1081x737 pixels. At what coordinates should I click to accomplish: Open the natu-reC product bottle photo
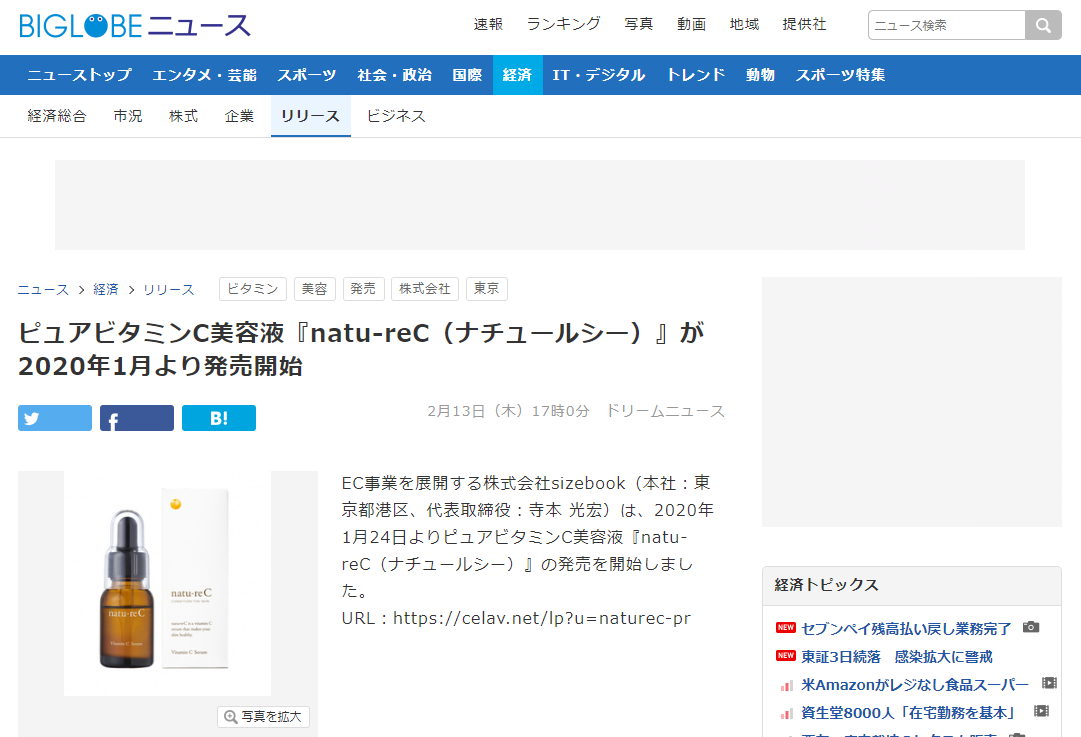167,583
